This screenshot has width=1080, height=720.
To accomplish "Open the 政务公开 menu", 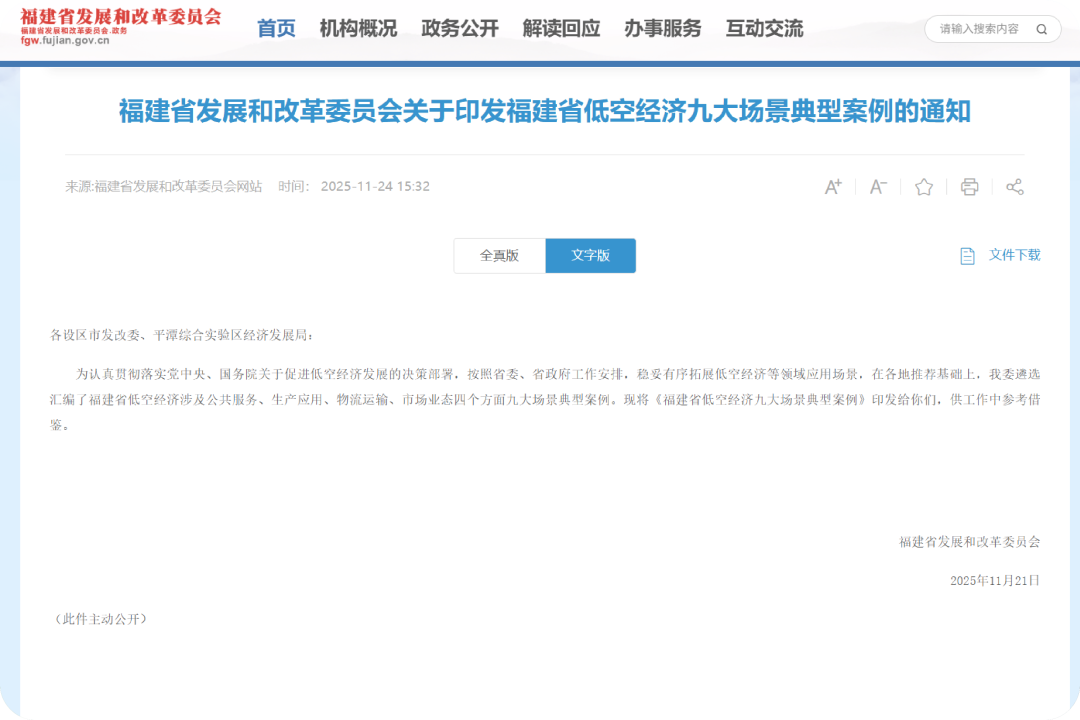I will pyautogui.click(x=458, y=28).
